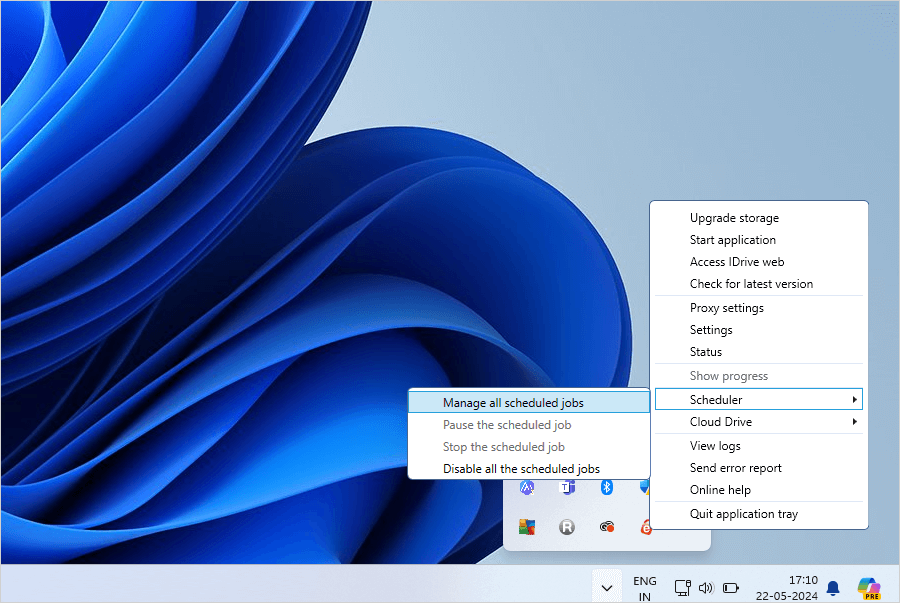The image size is (900, 603).
Task: Open the volume speaker icon in taskbar
Action: click(706, 588)
